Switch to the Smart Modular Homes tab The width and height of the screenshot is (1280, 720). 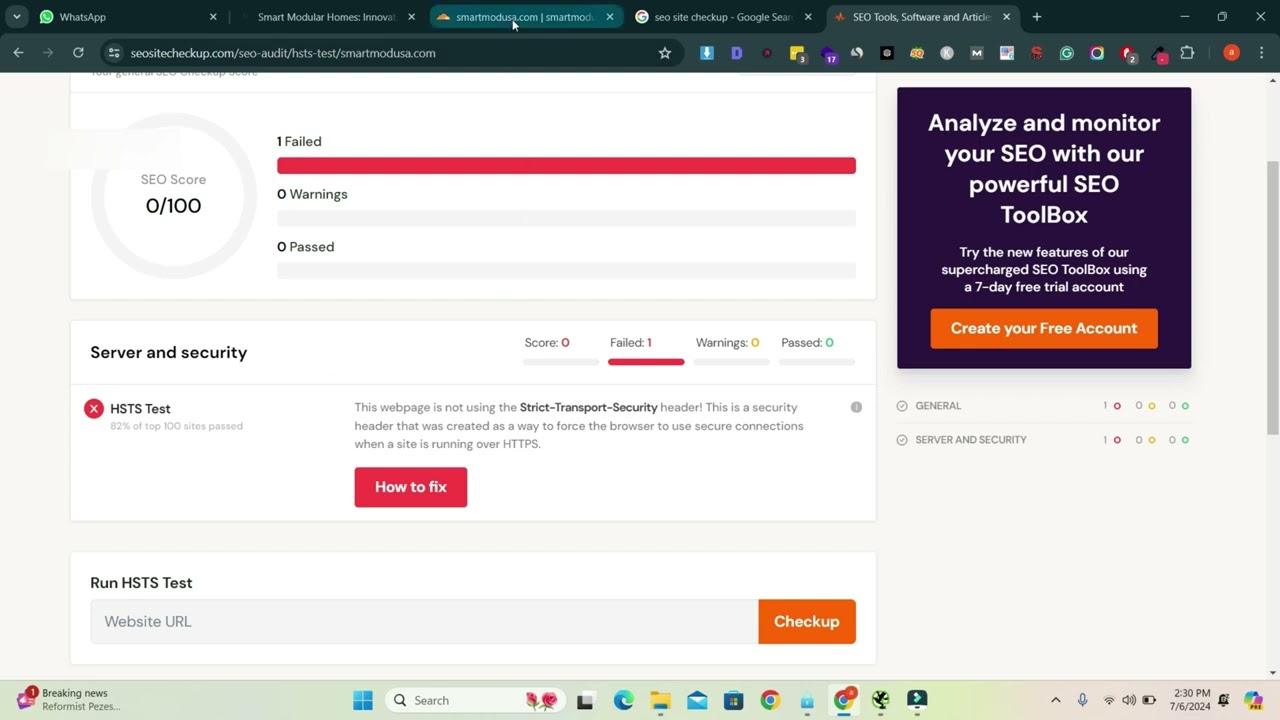(x=328, y=17)
